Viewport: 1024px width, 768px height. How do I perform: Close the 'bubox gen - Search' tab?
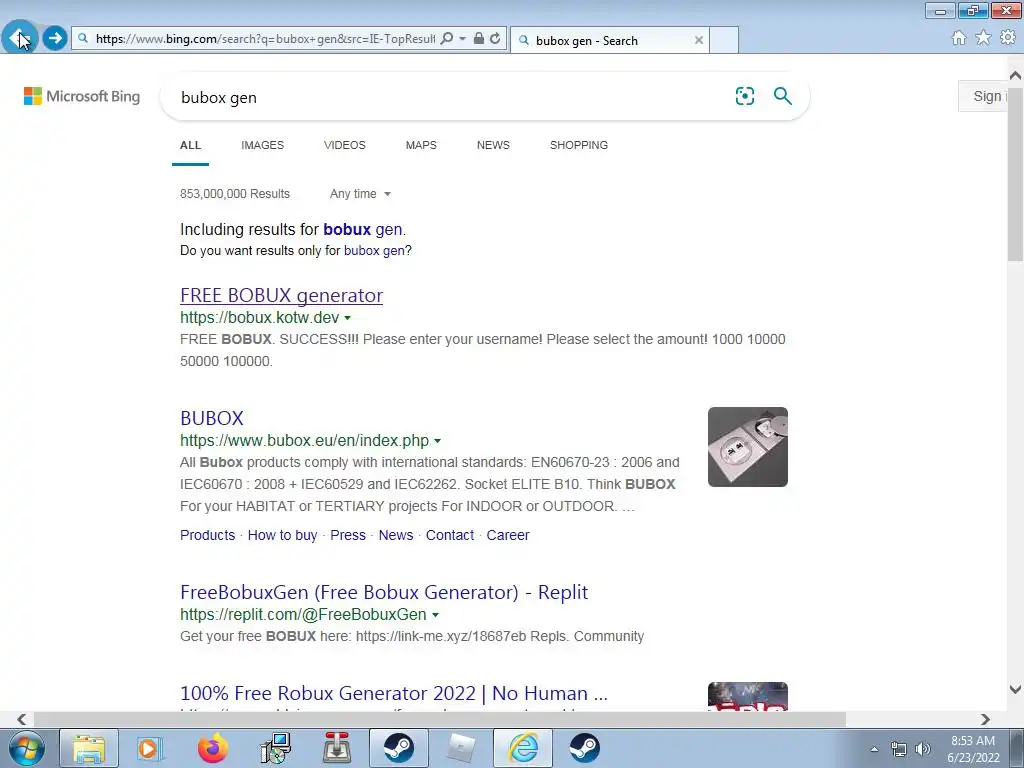(x=699, y=40)
